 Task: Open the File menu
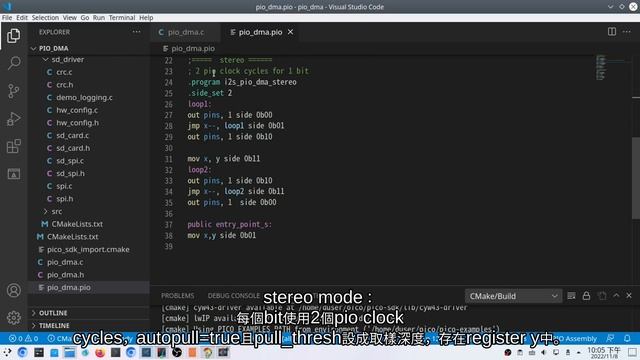7,18
